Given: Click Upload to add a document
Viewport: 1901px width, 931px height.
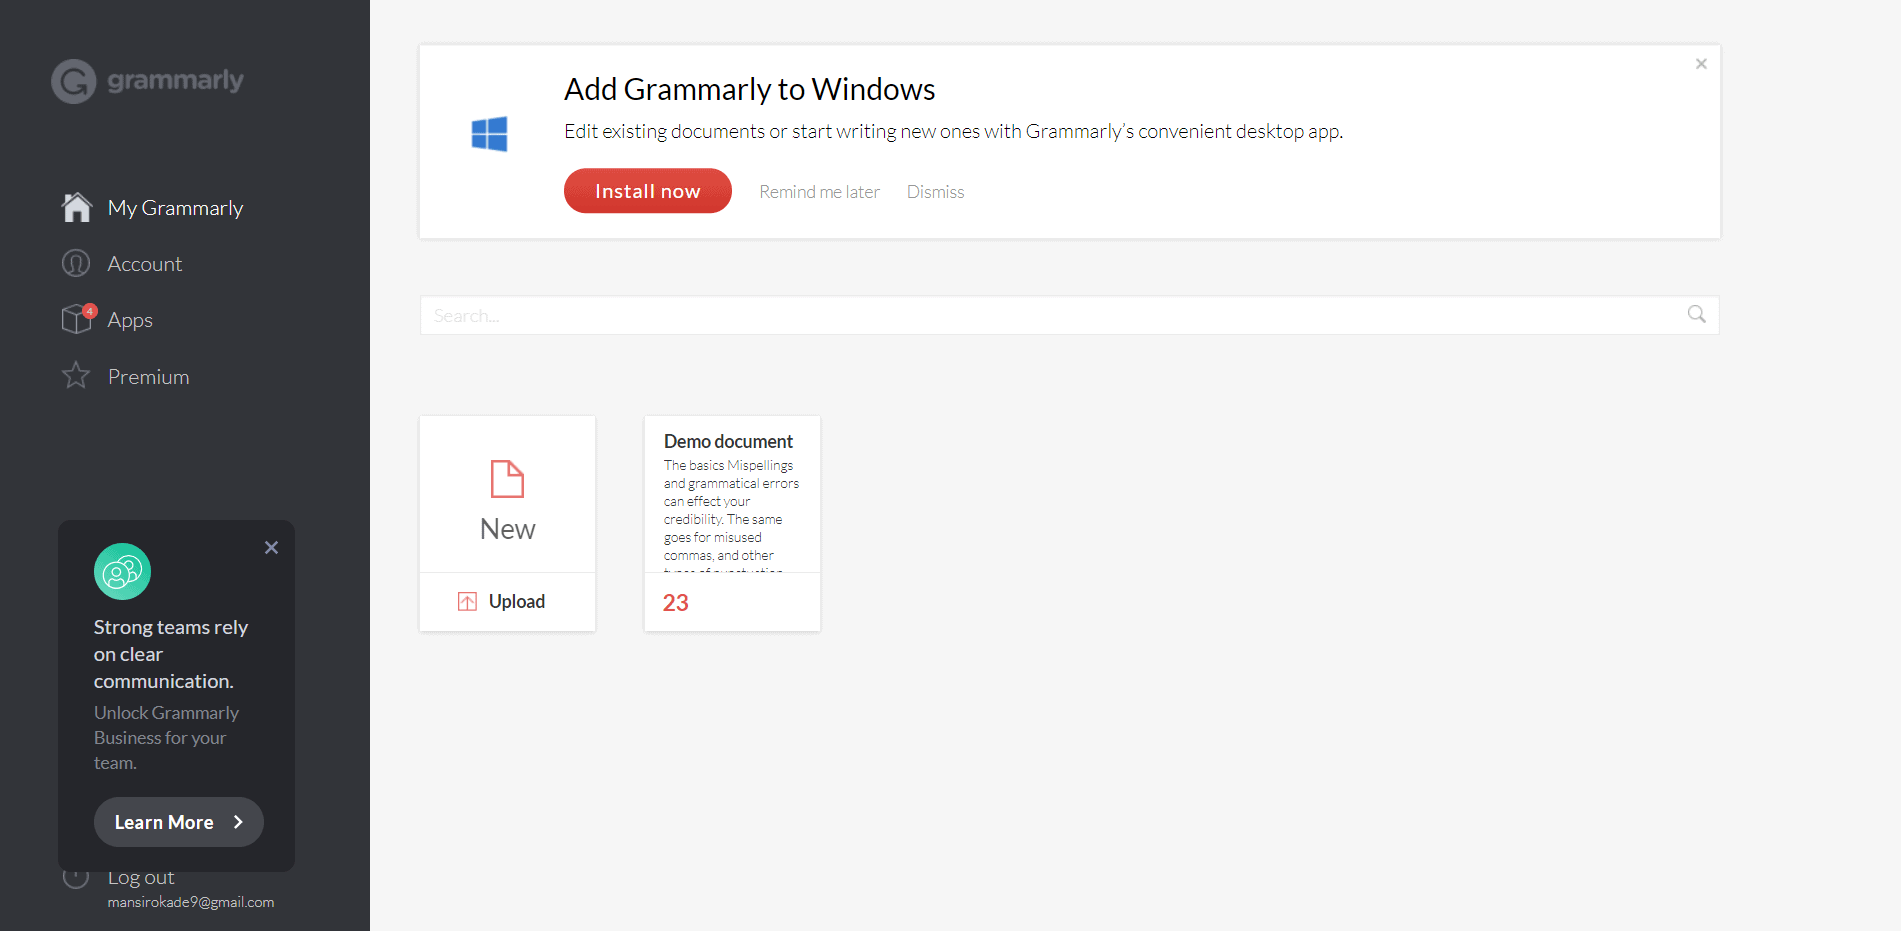Looking at the screenshot, I should point(507,601).
